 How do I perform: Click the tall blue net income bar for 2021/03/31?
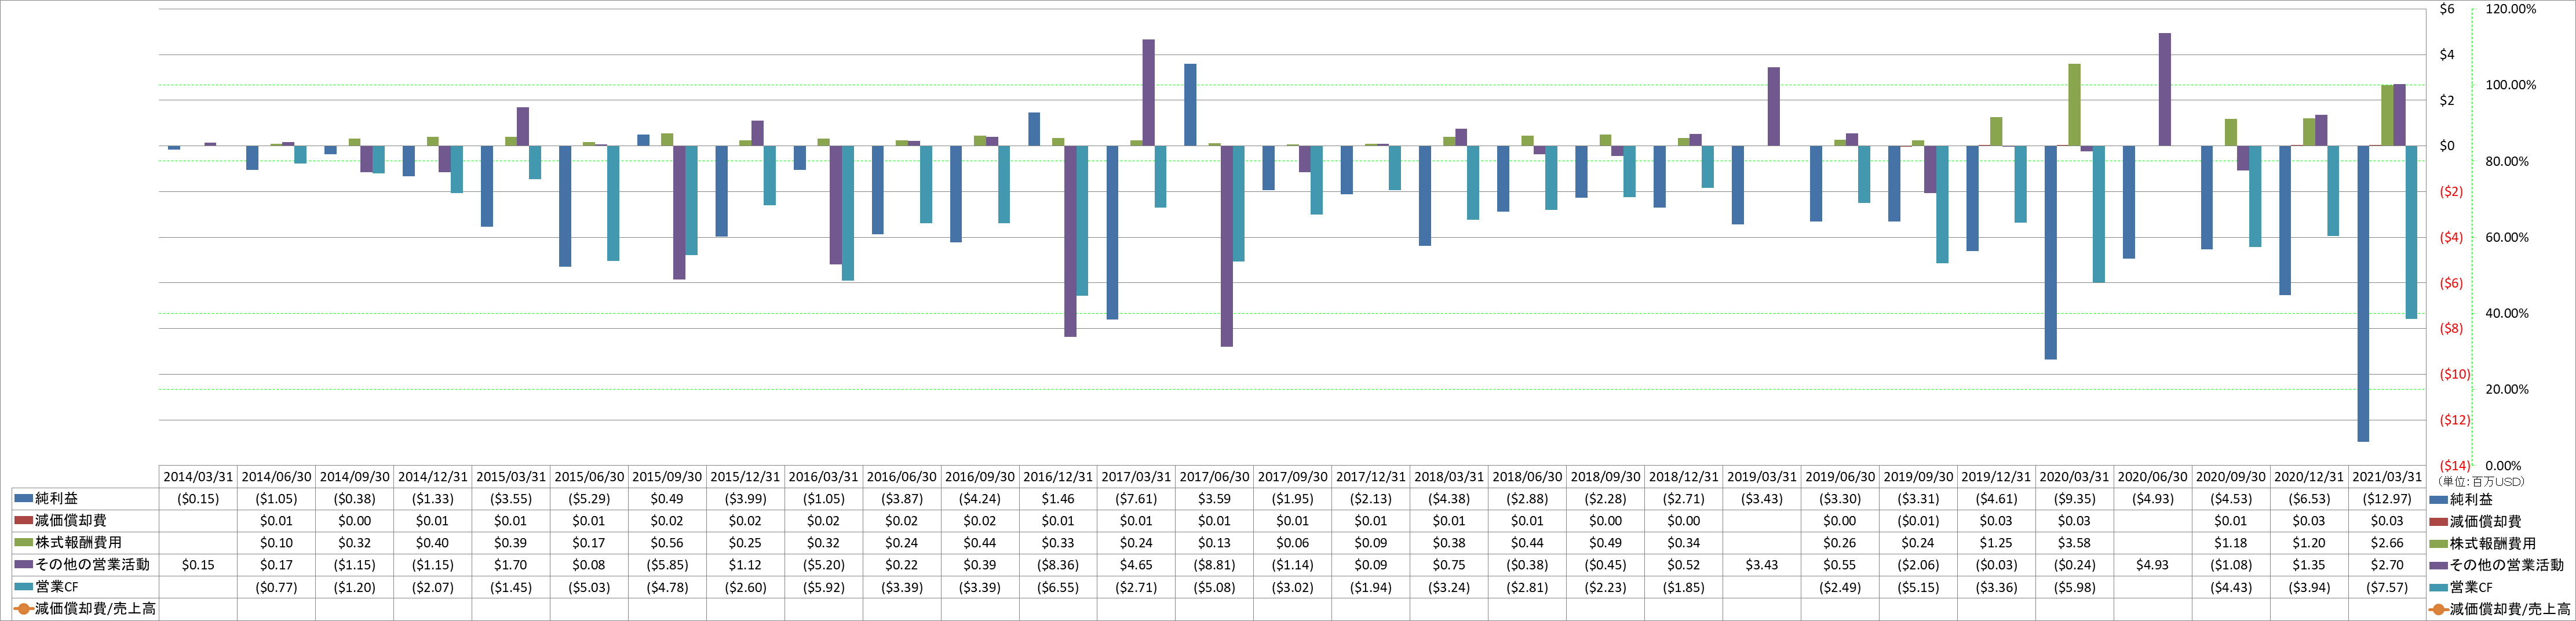click(x=2363, y=294)
